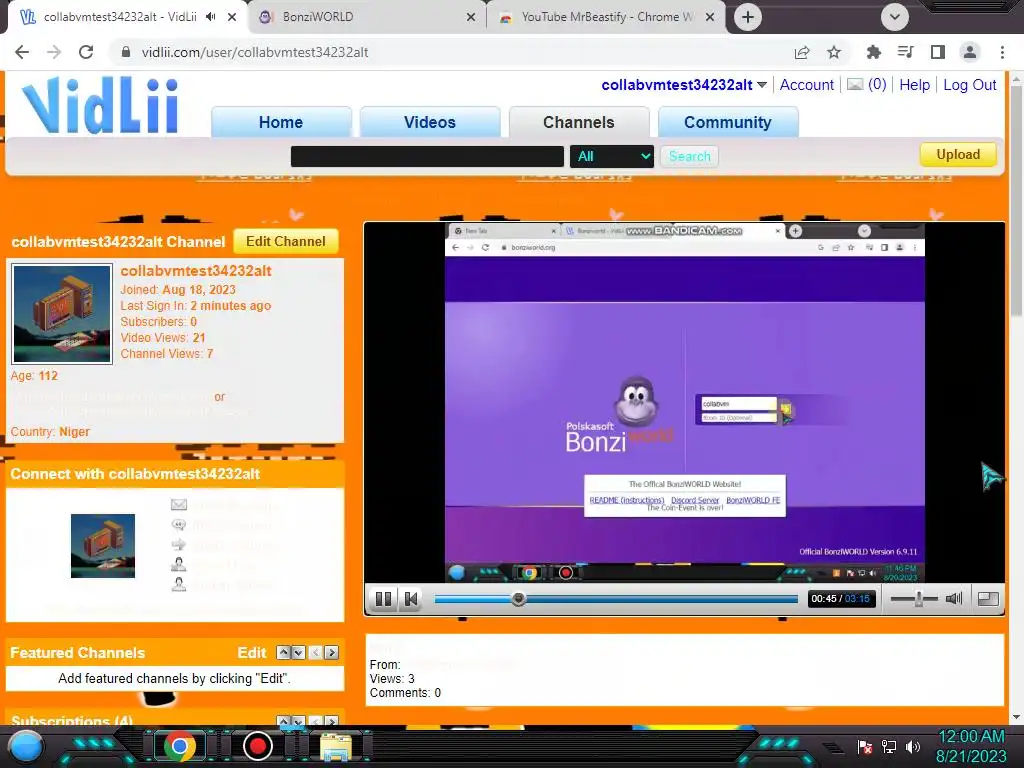The width and height of the screenshot is (1024, 768).
Task: Click the address bar URL
Action: [255, 52]
